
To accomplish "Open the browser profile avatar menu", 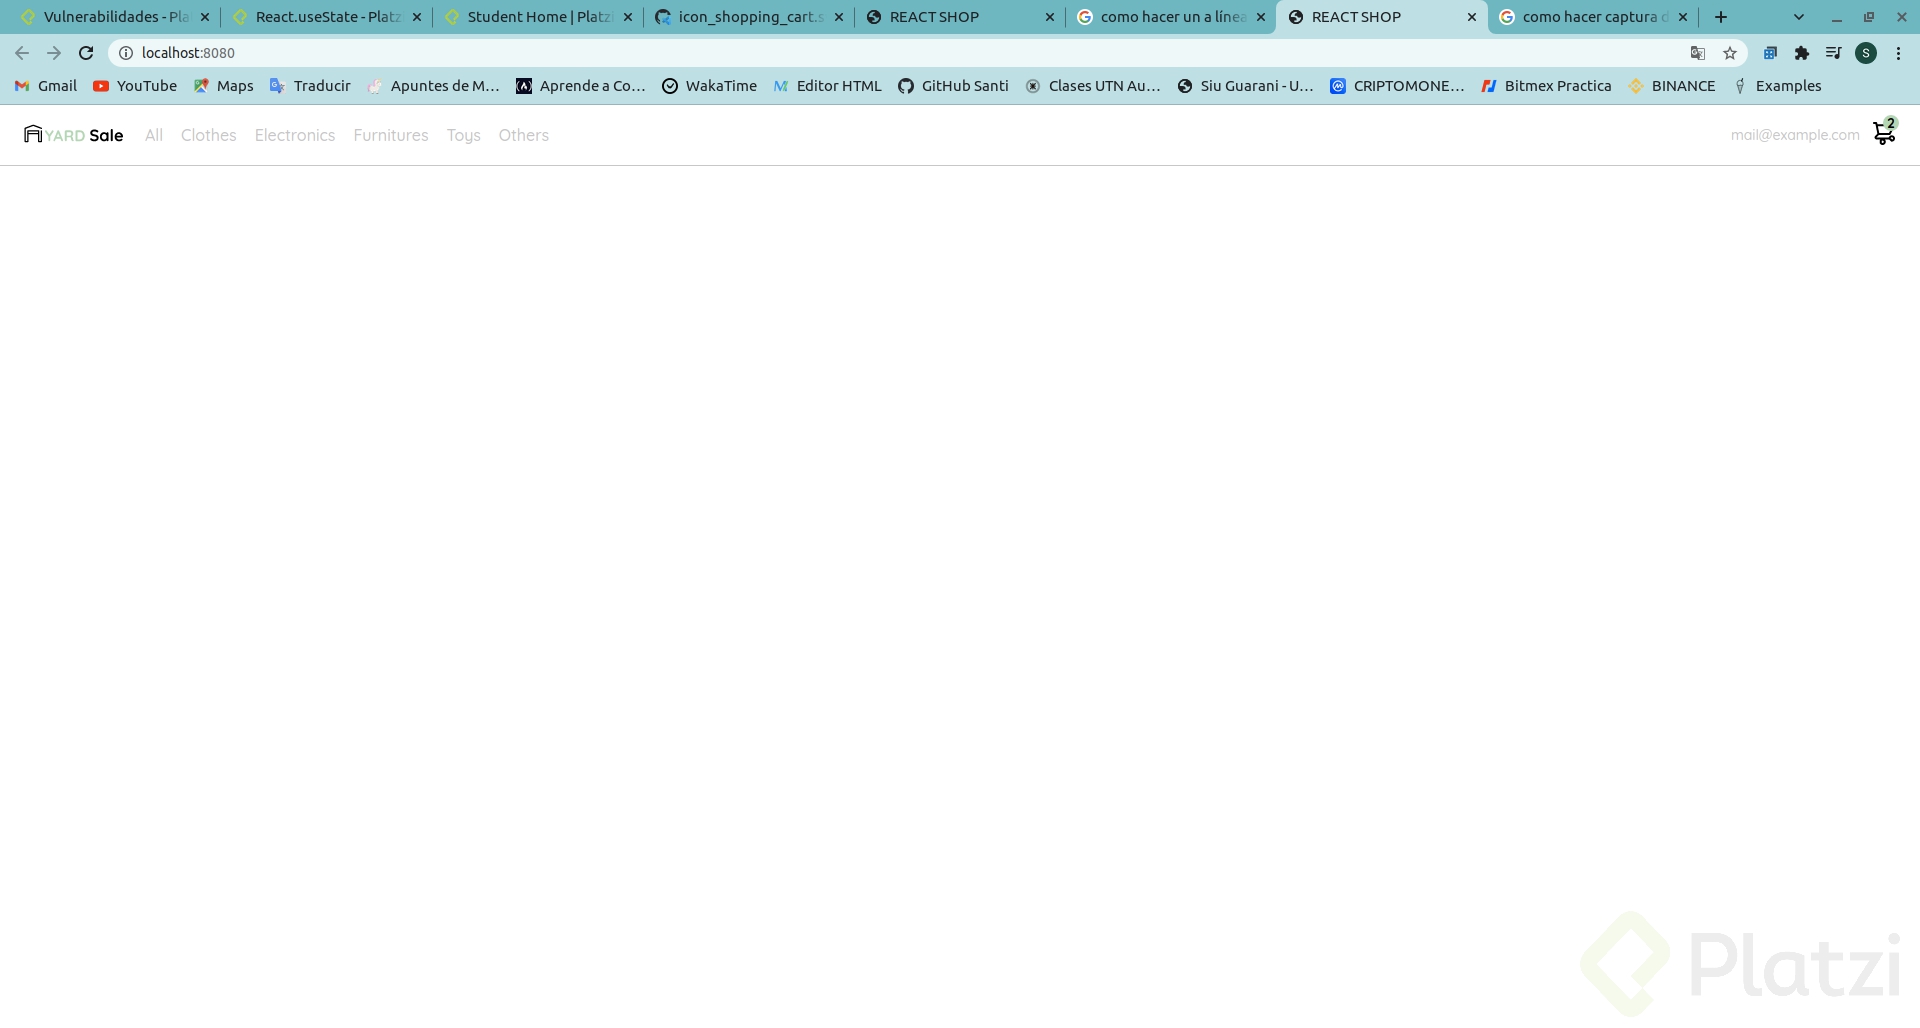I will point(1866,53).
